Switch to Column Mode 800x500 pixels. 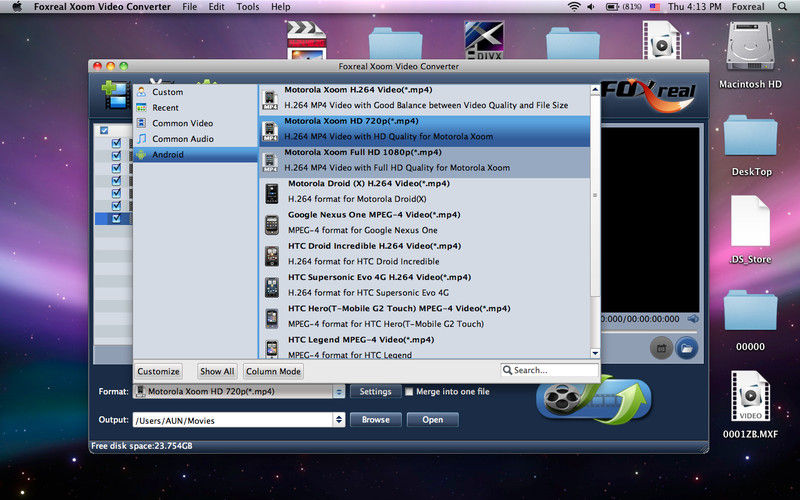273,371
